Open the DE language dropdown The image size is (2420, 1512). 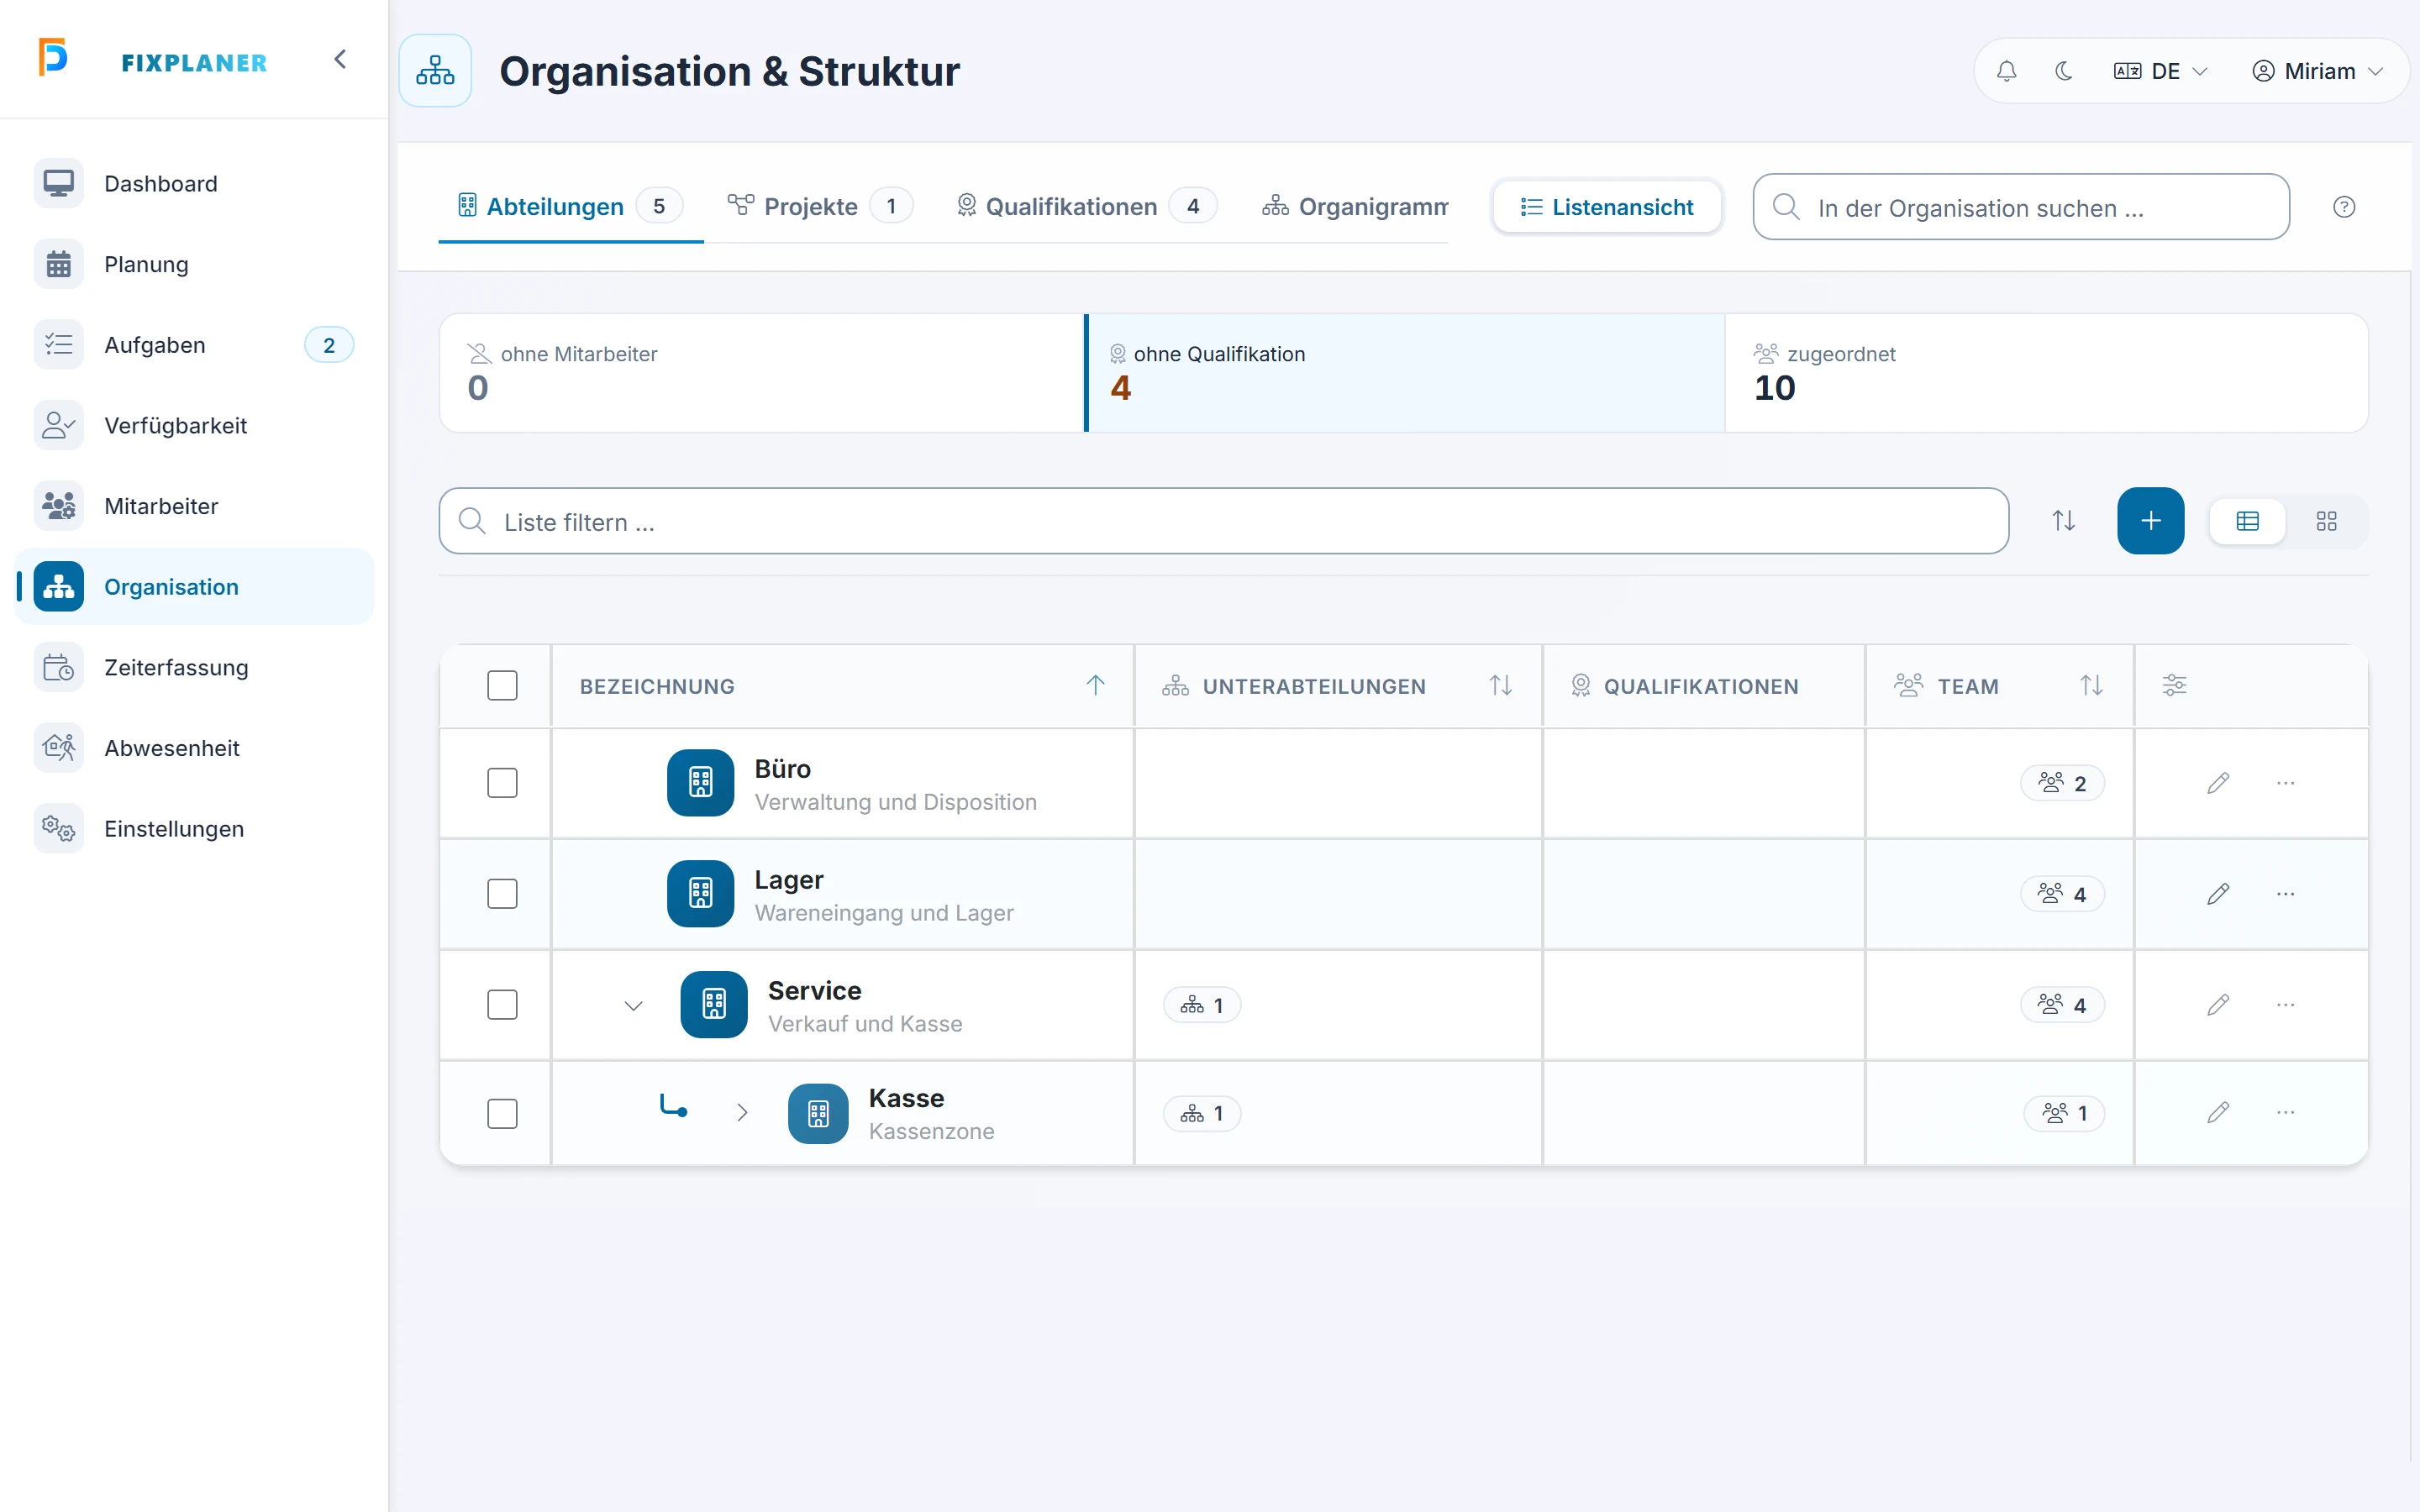pyautogui.click(x=2160, y=71)
